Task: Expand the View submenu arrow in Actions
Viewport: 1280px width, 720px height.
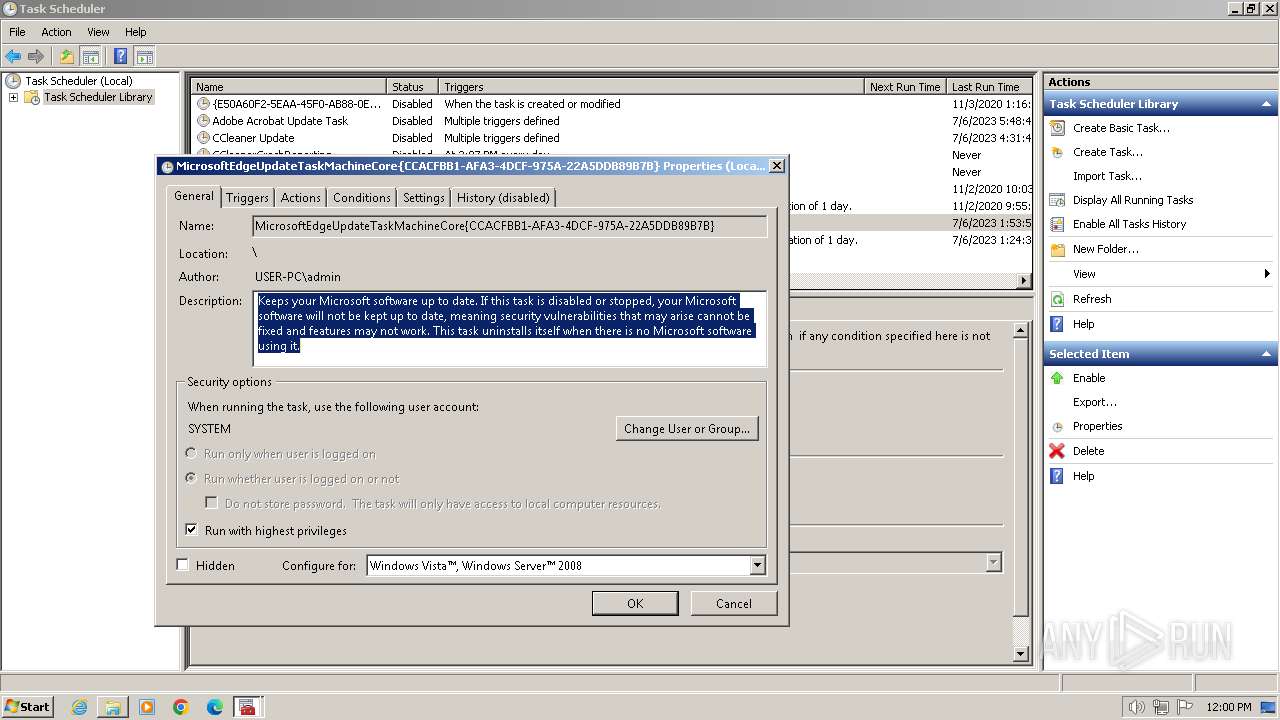Action: (x=1267, y=274)
